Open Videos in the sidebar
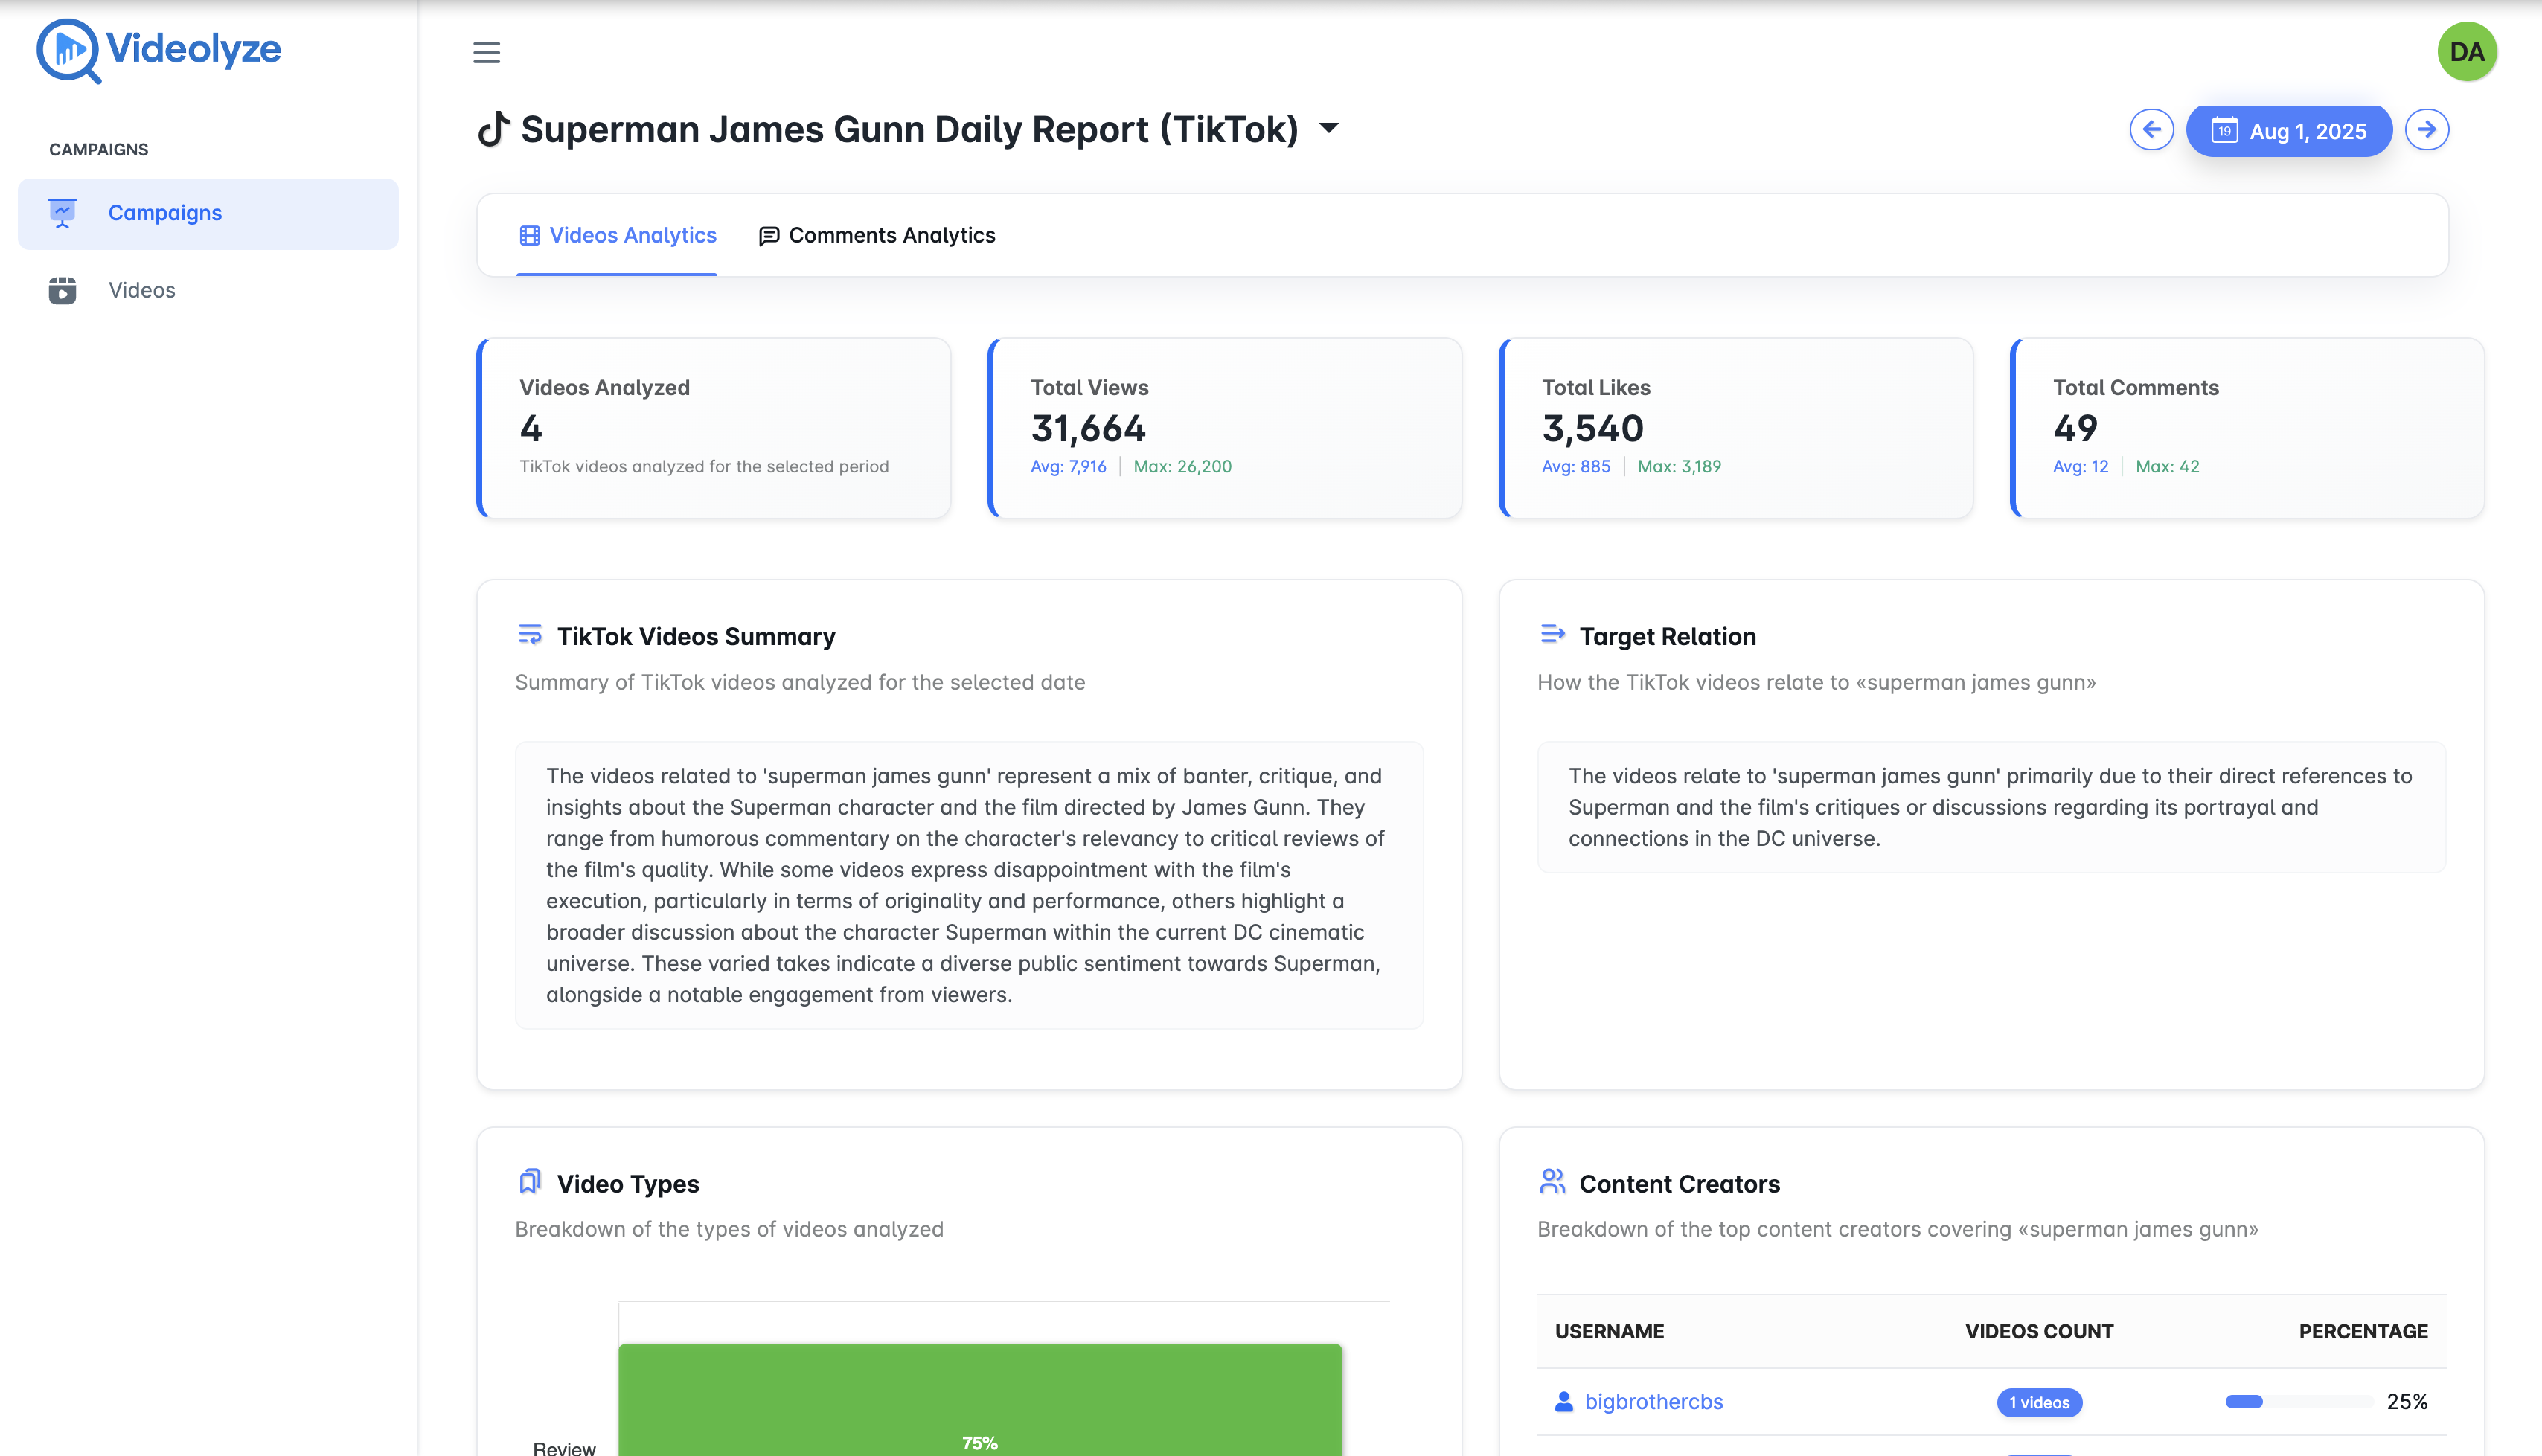2542x1456 pixels. click(x=208, y=290)
